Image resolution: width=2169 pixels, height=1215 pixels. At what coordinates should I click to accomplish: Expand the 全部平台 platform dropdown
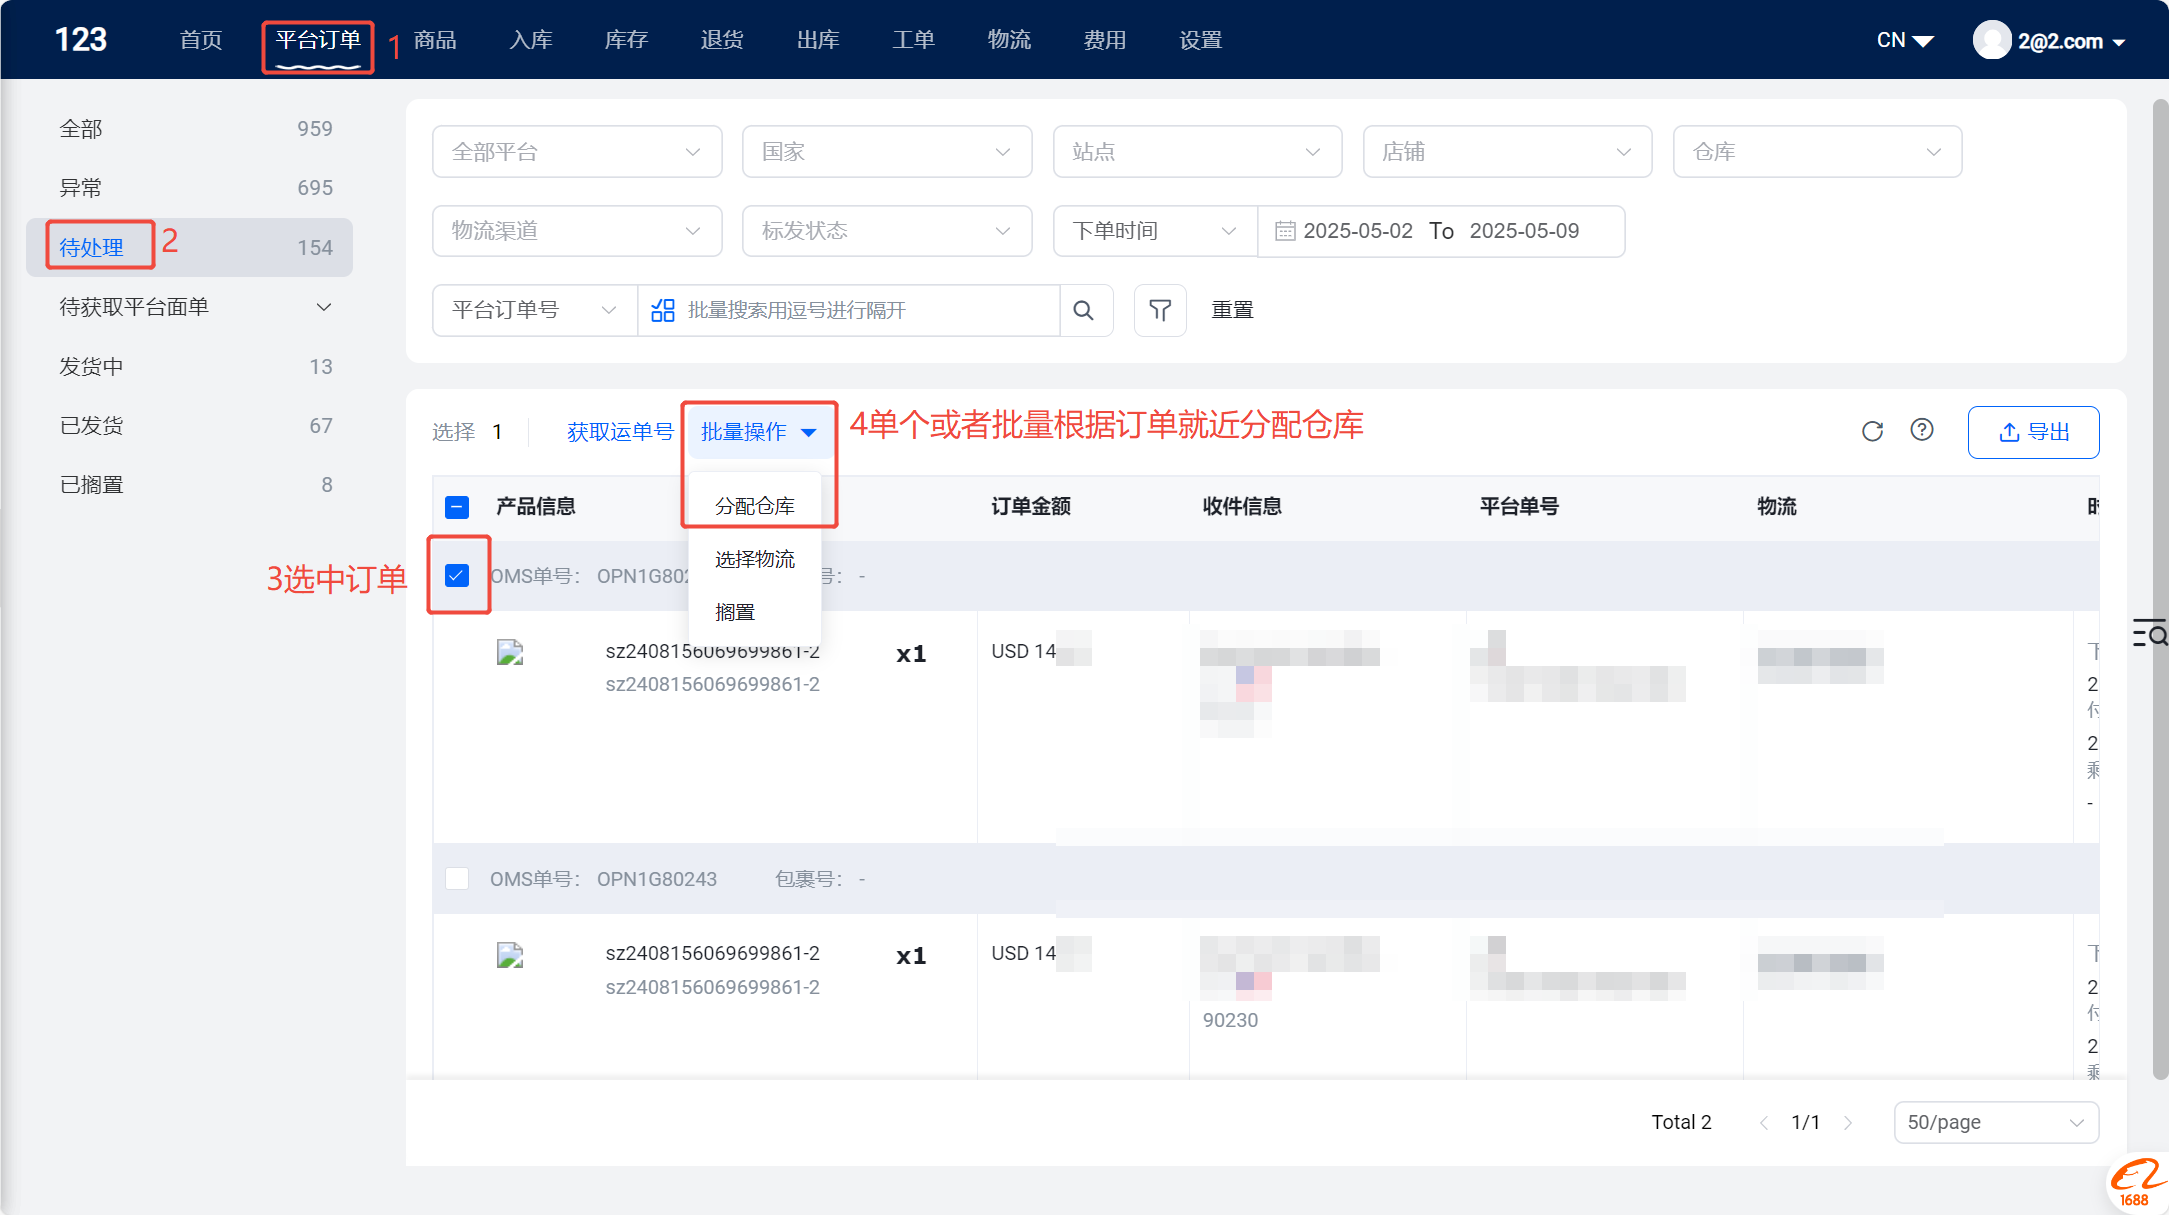coord(577,152)
